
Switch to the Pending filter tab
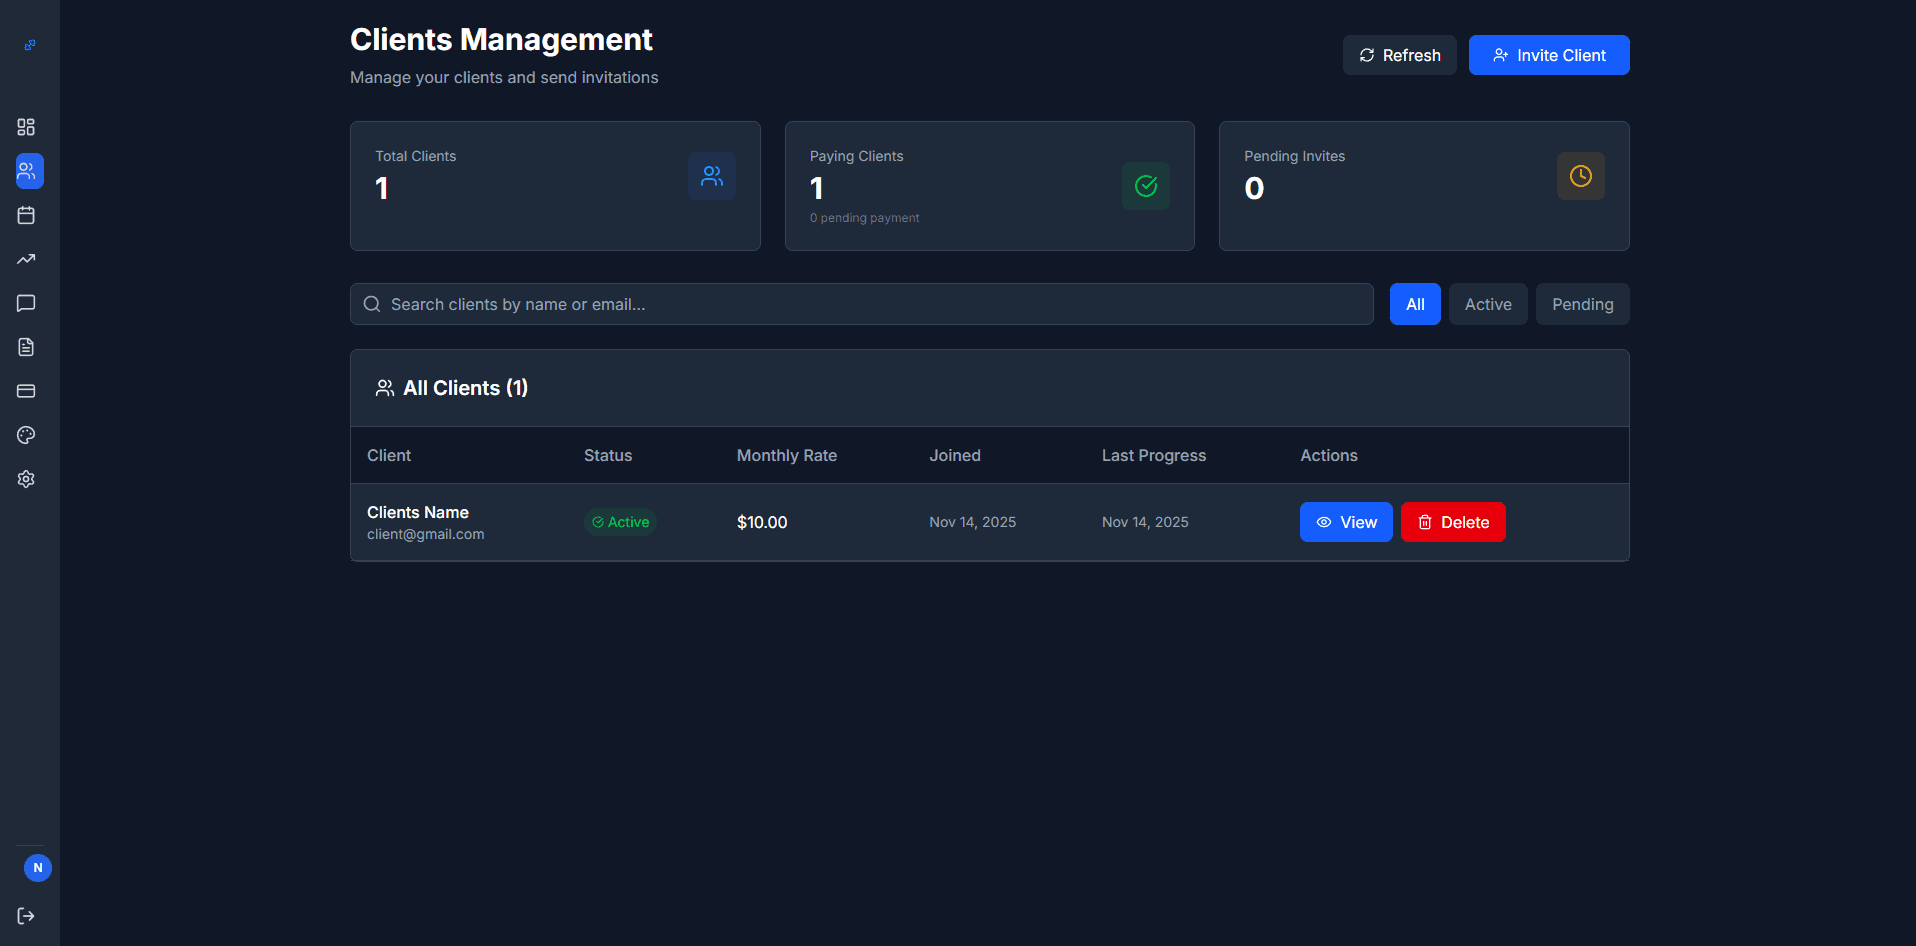1582,303
